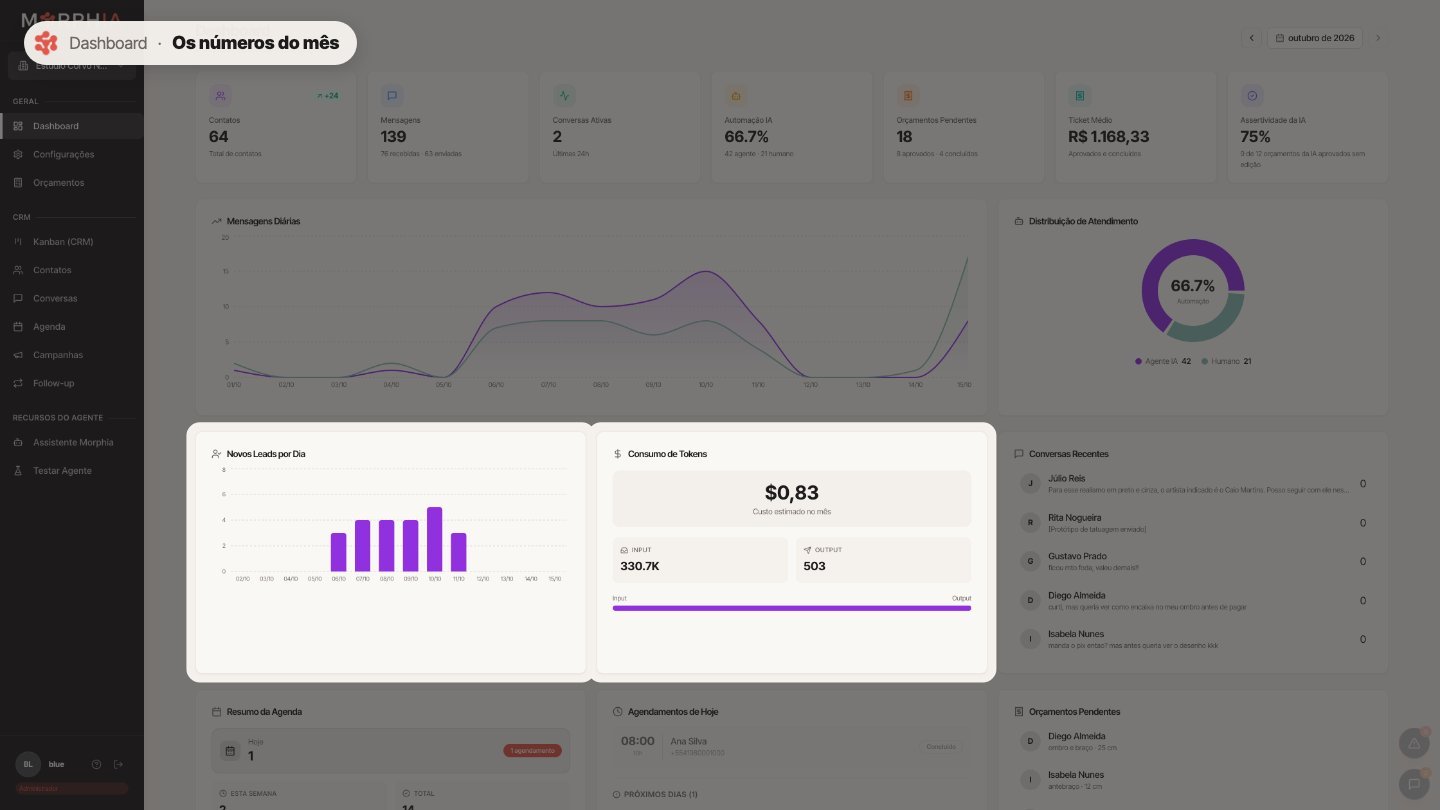Go to next month with right chevron
This screenshot has width=1440, height=810.
1378,38
